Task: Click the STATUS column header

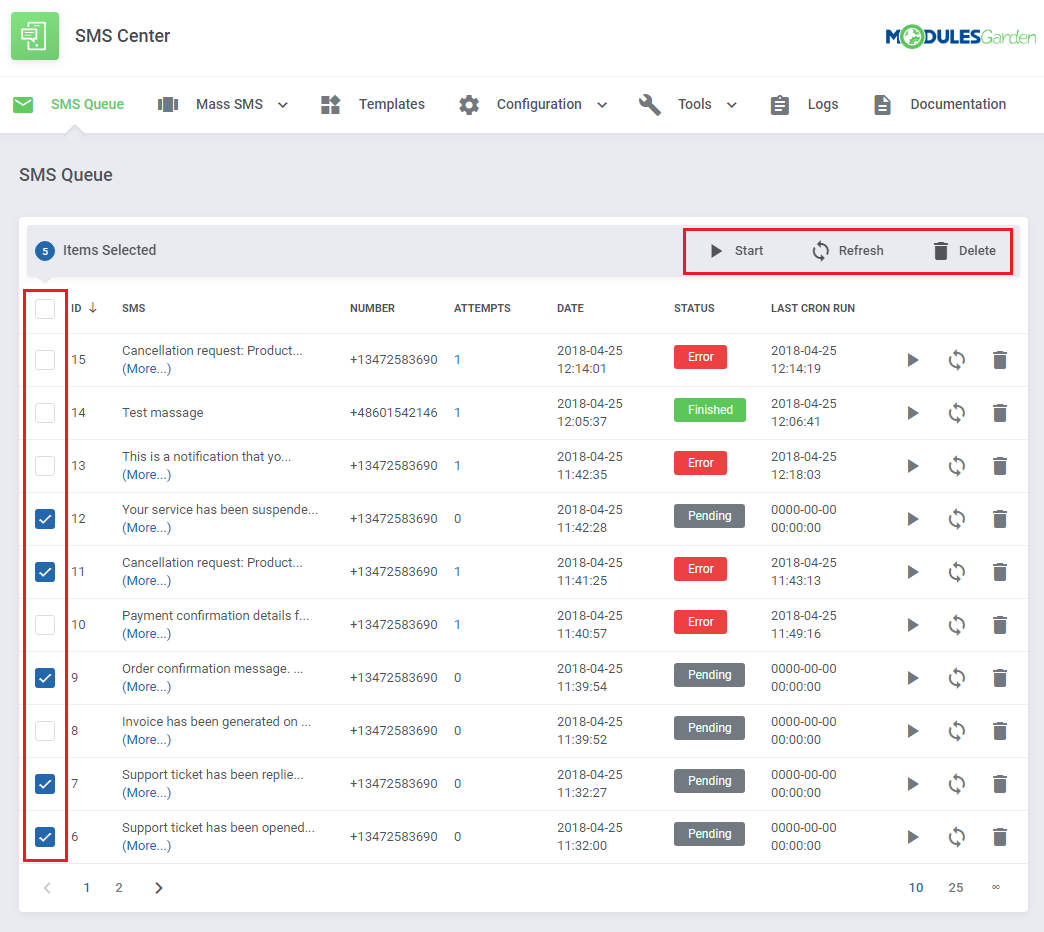Action: pyautogui.click(x=694, y=308)
